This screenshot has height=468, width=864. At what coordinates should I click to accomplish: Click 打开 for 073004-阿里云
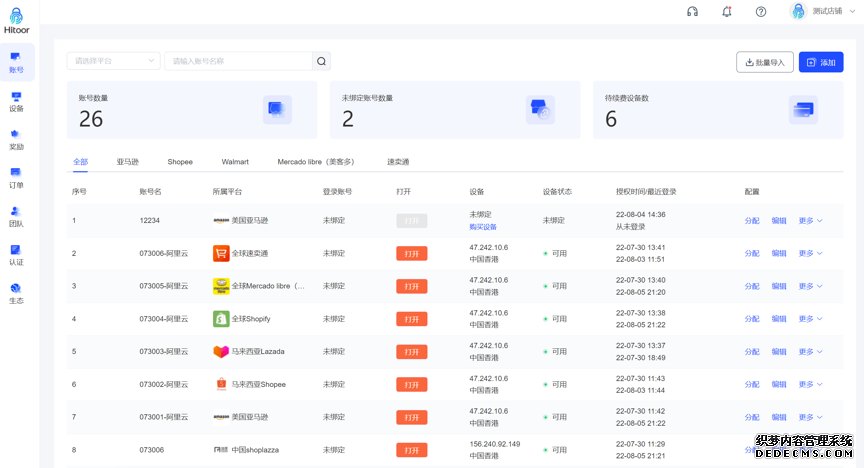tap(412, 319)
